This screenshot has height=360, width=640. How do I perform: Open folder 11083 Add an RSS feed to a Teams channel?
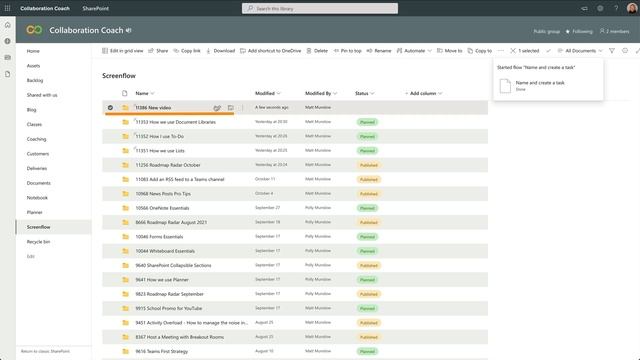click(180, 179)
